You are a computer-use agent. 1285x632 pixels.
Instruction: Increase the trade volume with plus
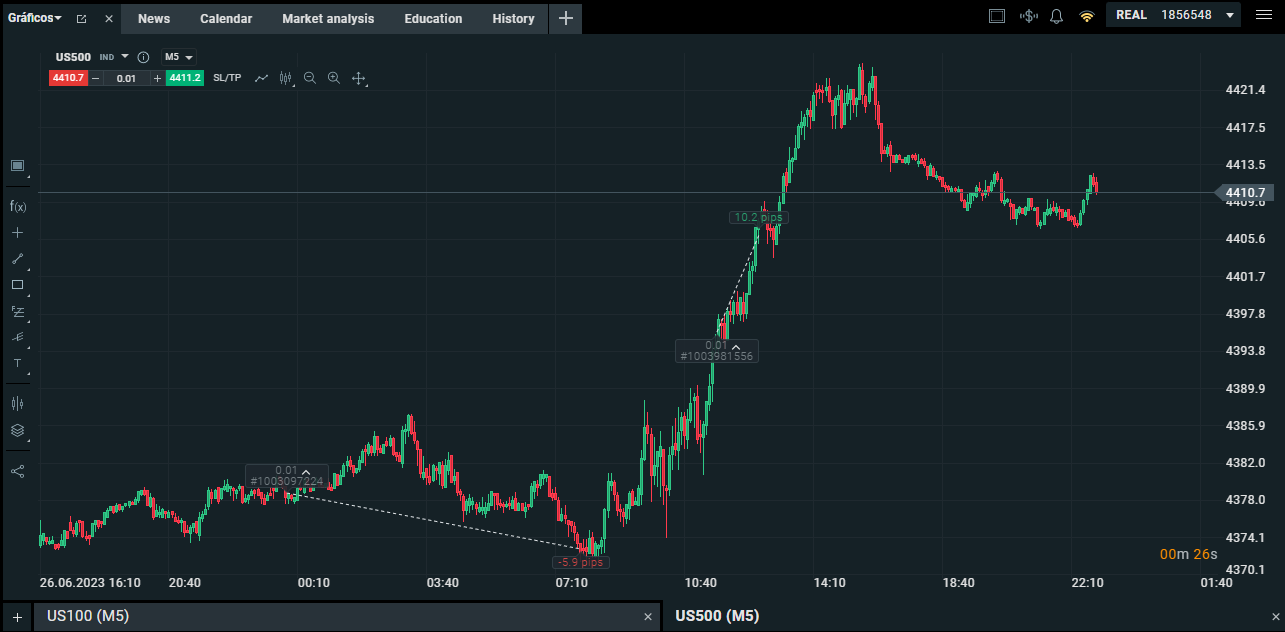tap(157, 78)
